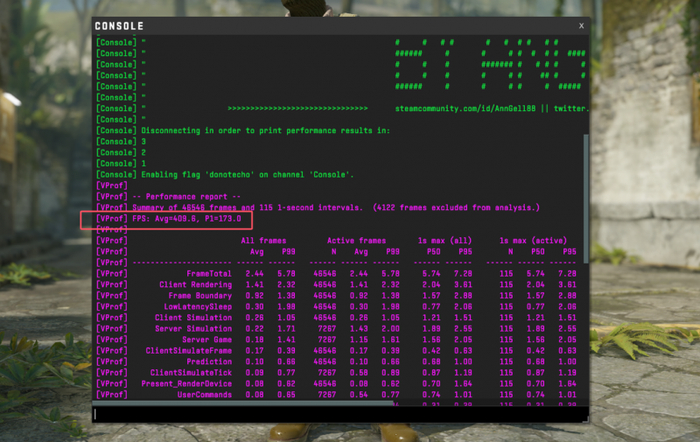Click the Server Simulation row label

click(x=193, y=329)
